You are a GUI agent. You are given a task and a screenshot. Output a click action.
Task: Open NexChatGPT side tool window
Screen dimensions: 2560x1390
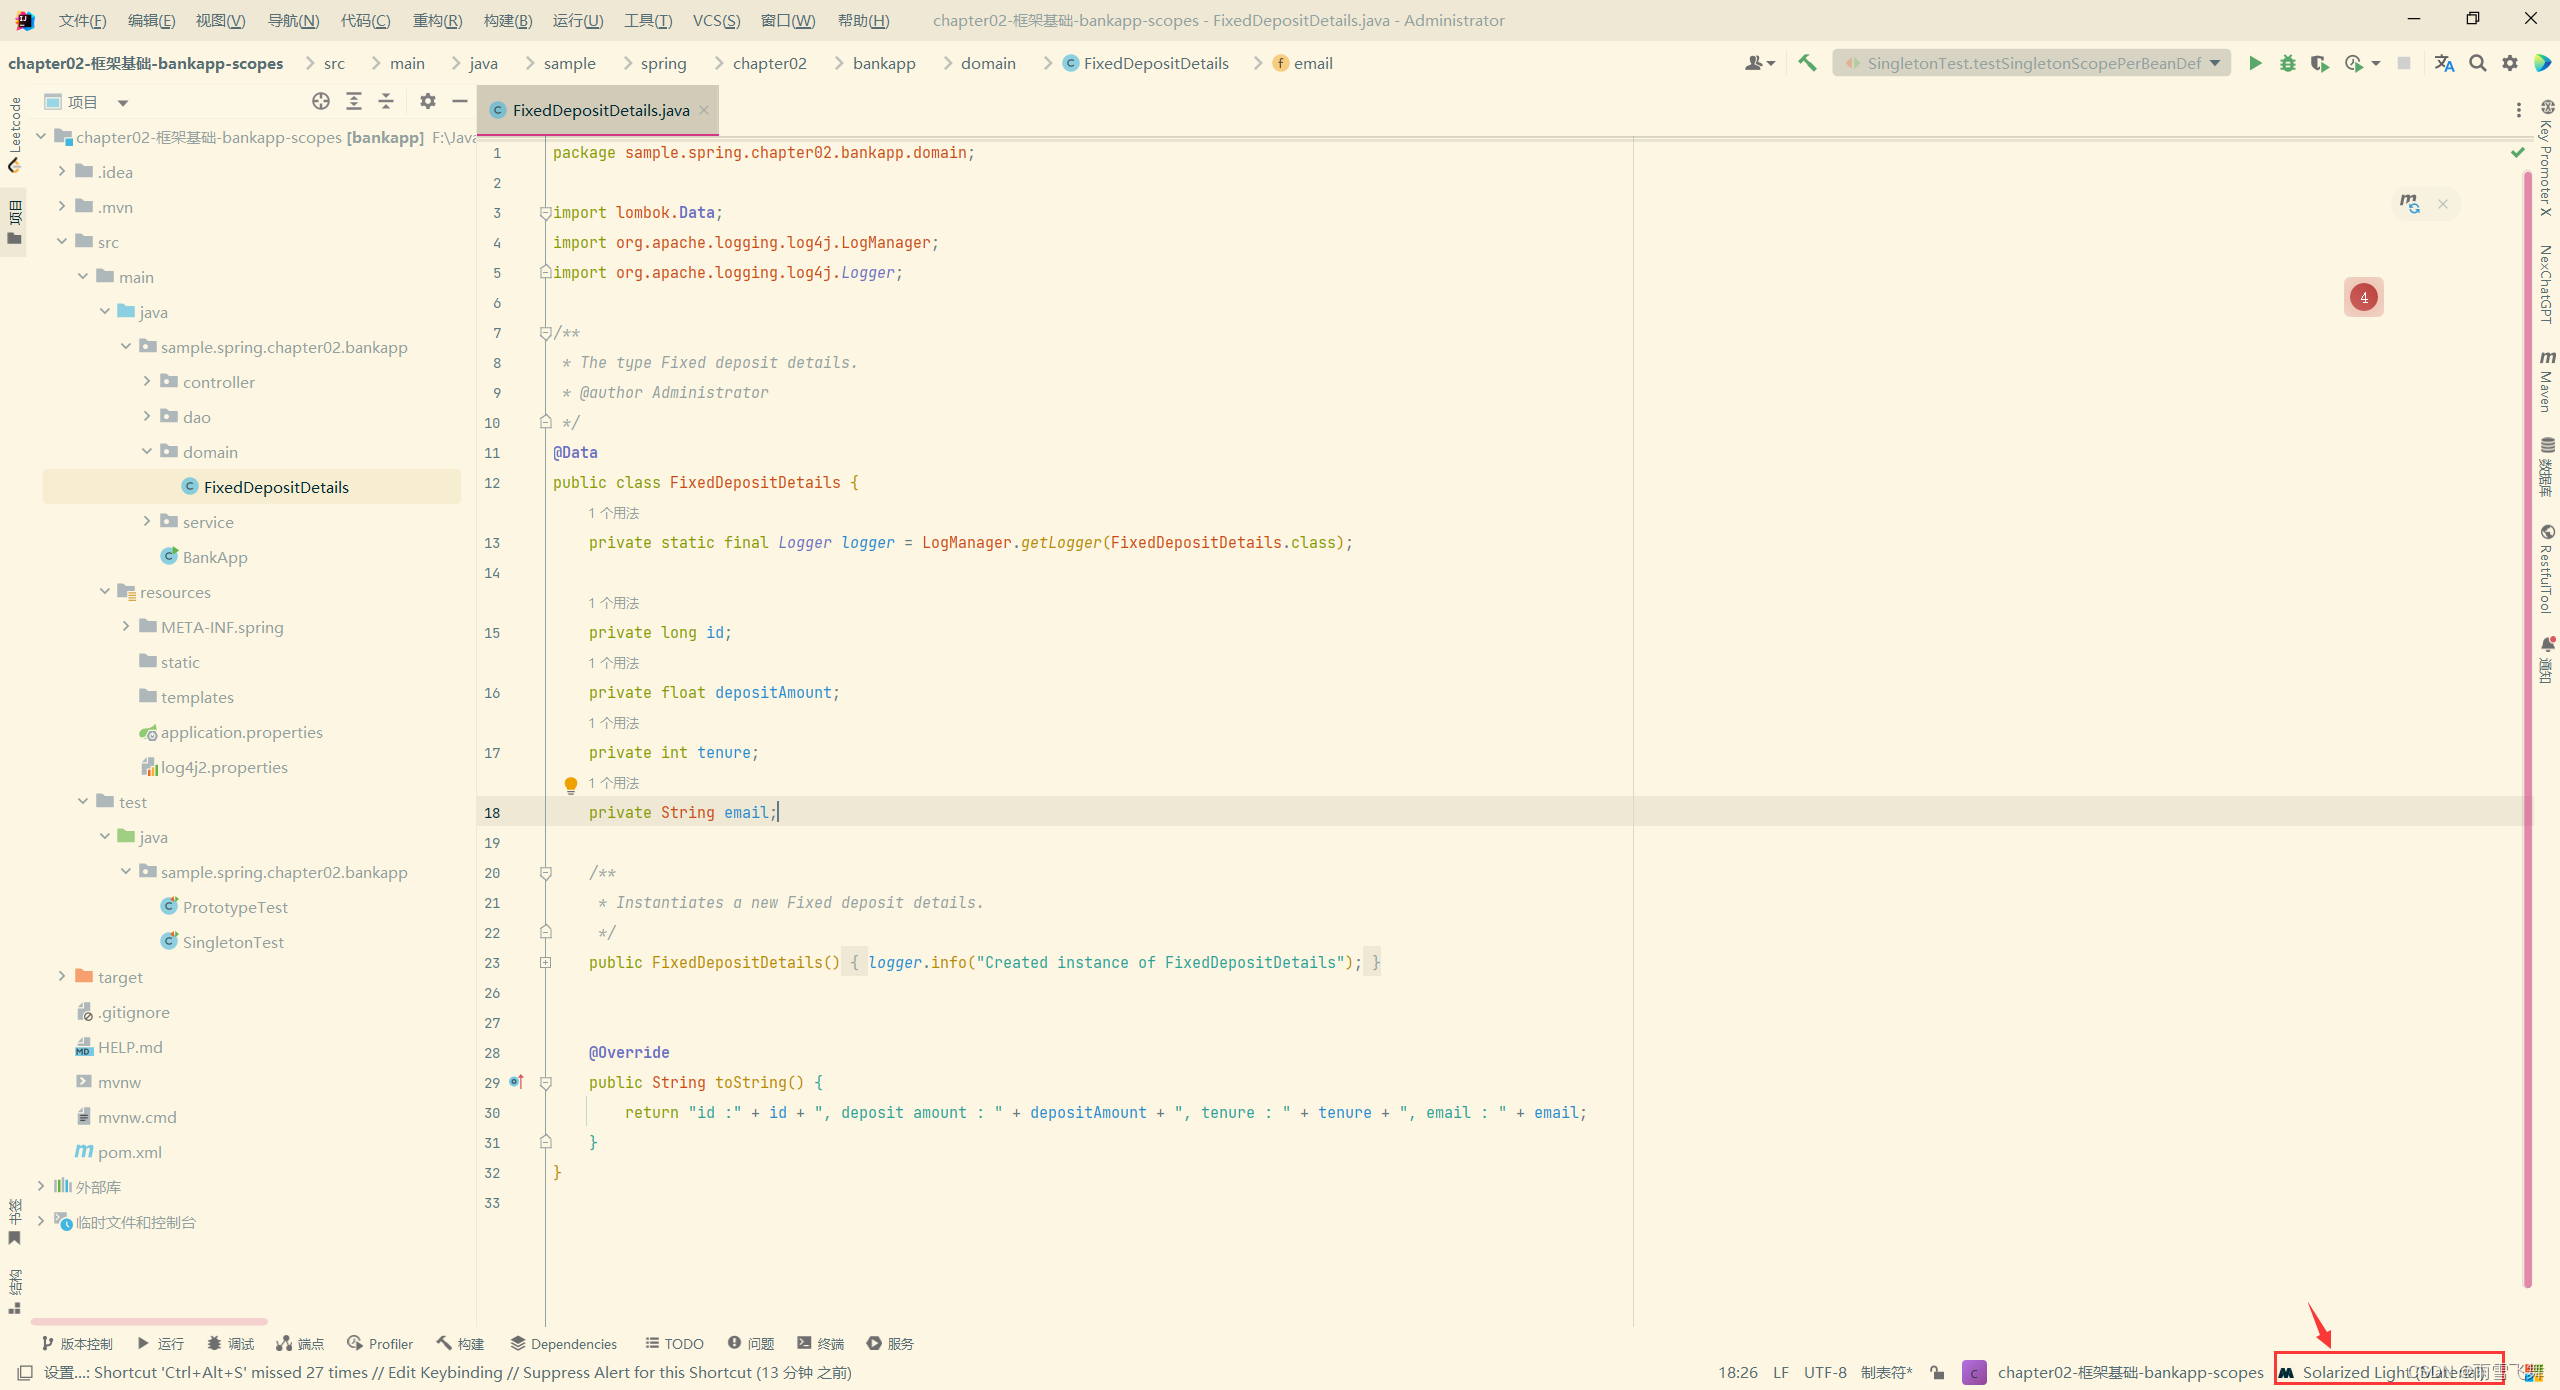pos(2546,284)
